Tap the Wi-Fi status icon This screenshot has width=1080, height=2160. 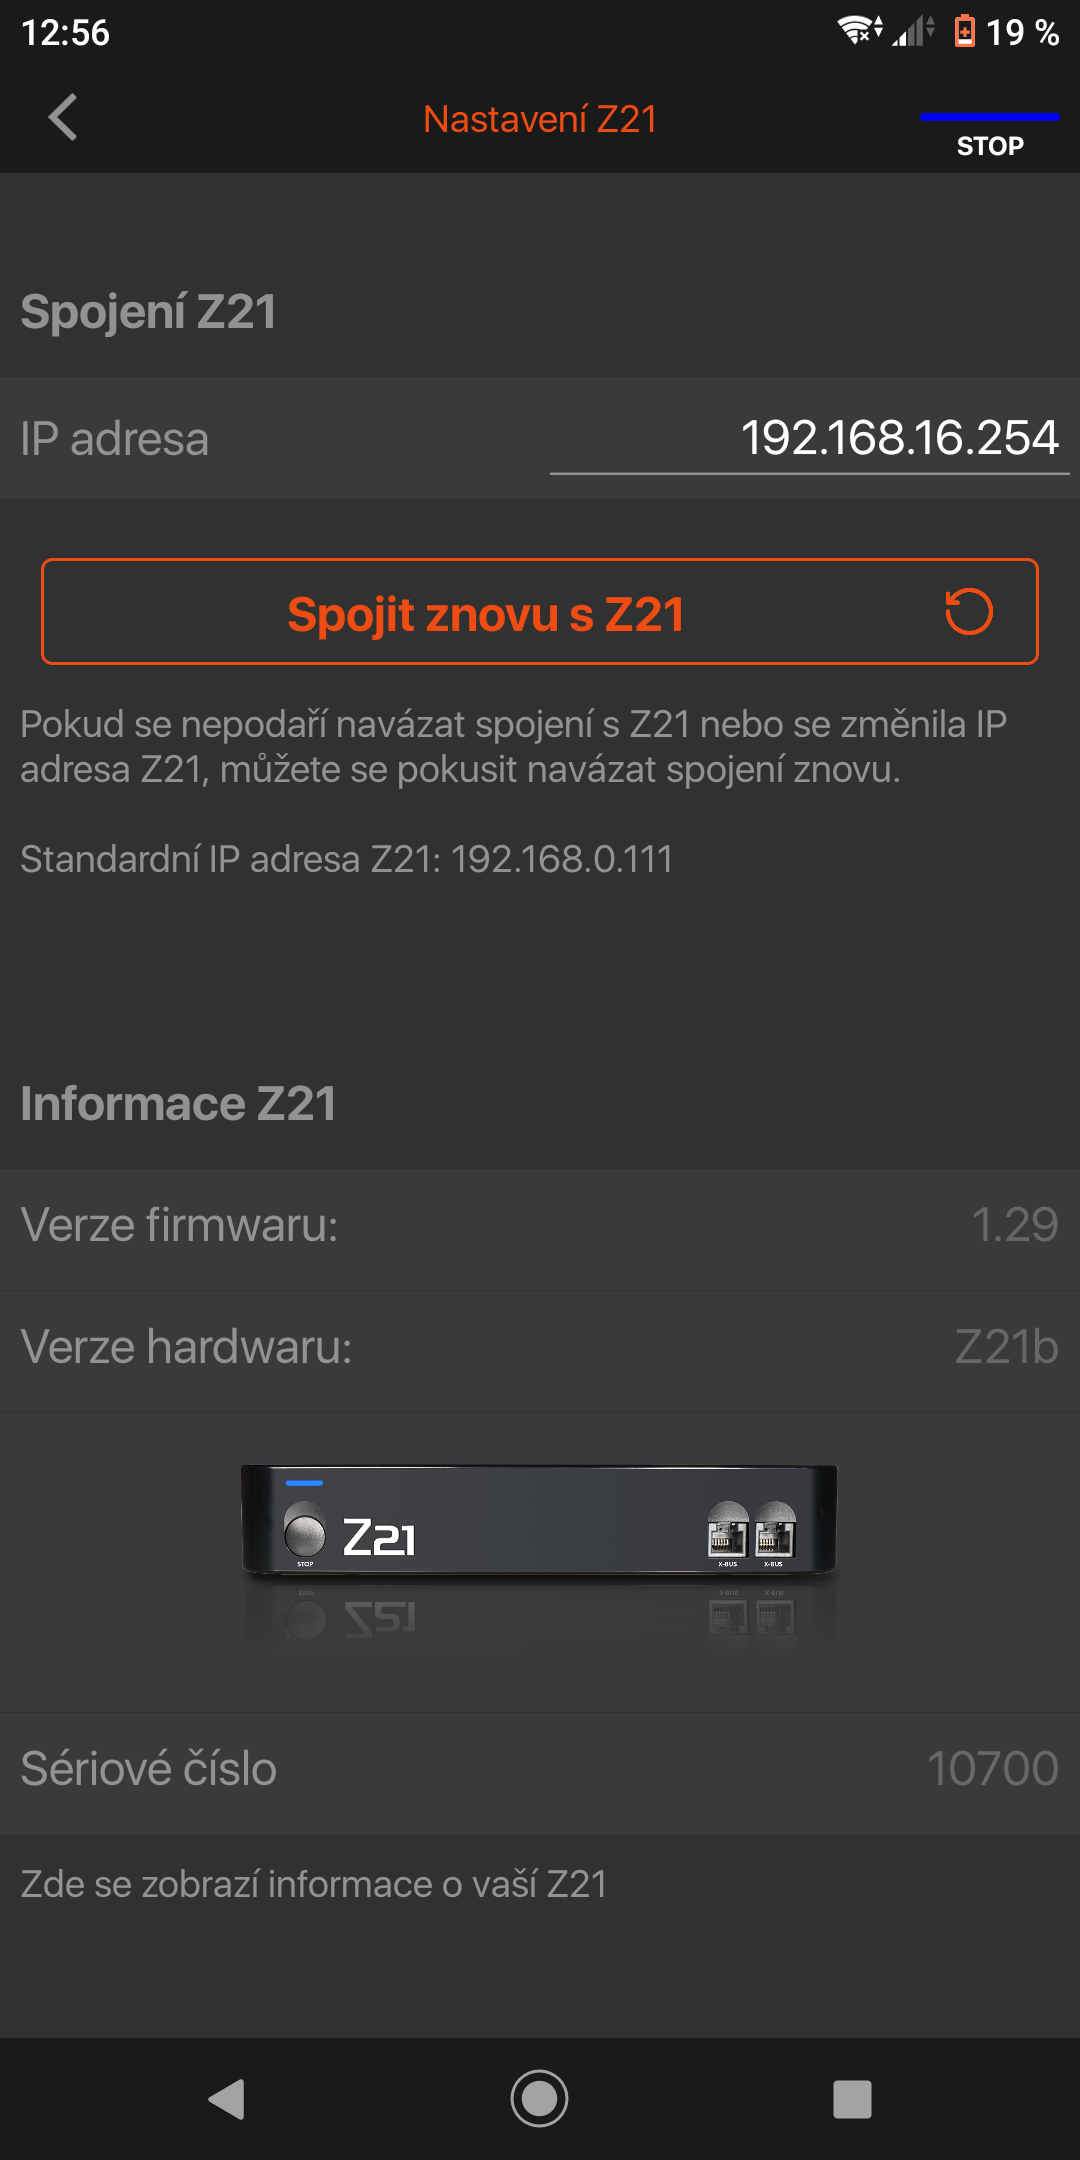[x=860, y=30]
